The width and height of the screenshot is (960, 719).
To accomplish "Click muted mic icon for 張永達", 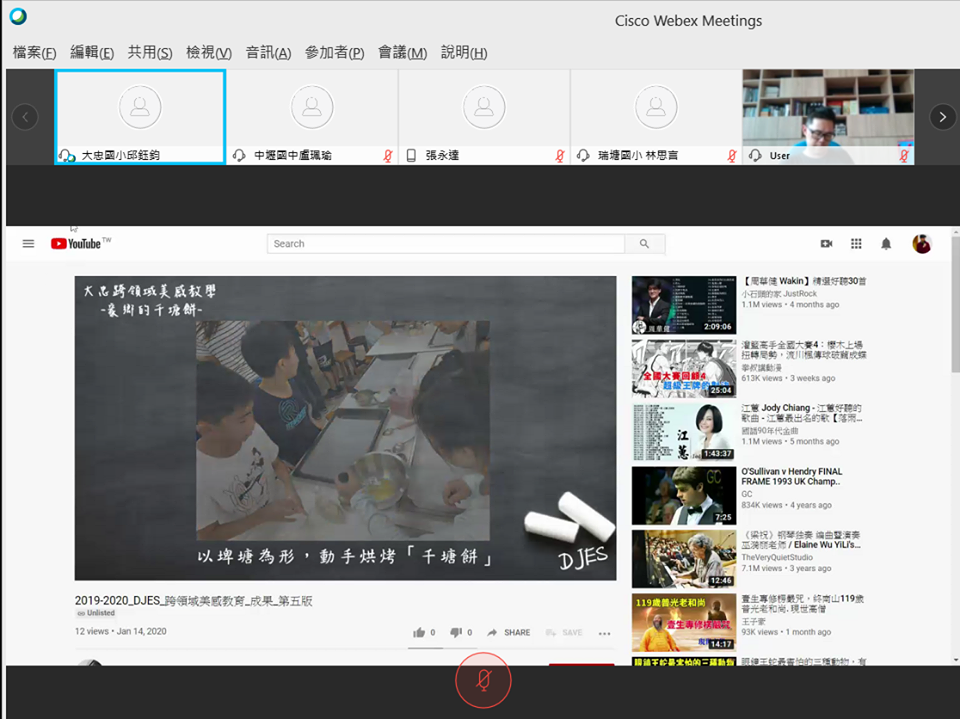I will [x=560, y=156].
